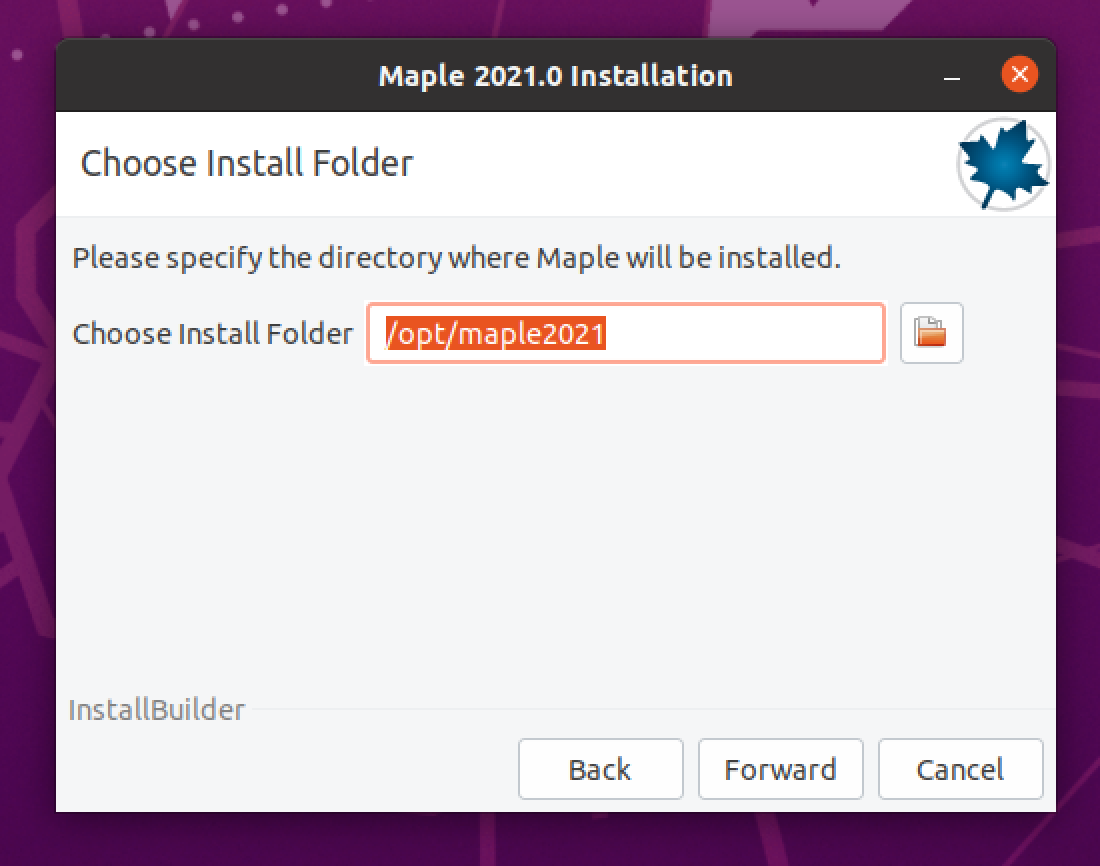Click the white header strip between heading and logo
Screen dimensions: 1100x866
680,163
